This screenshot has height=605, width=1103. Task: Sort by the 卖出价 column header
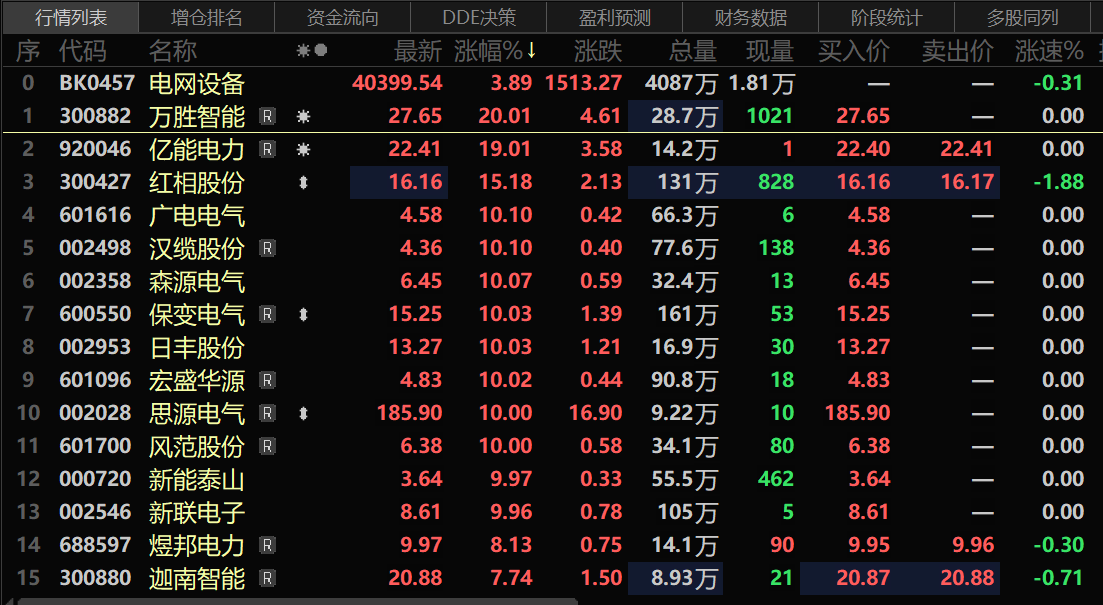point(958,51)
